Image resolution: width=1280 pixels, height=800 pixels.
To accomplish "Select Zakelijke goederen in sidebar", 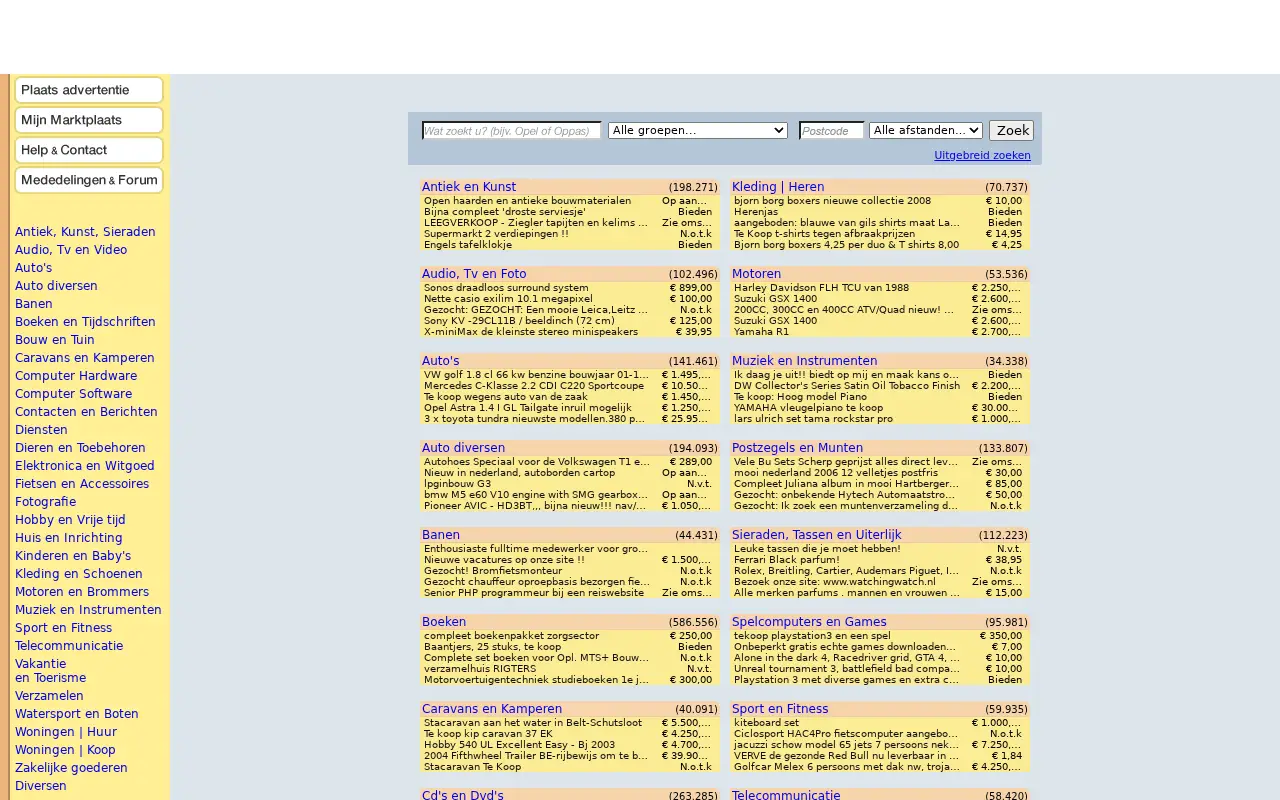I will (x=71, y=768).
